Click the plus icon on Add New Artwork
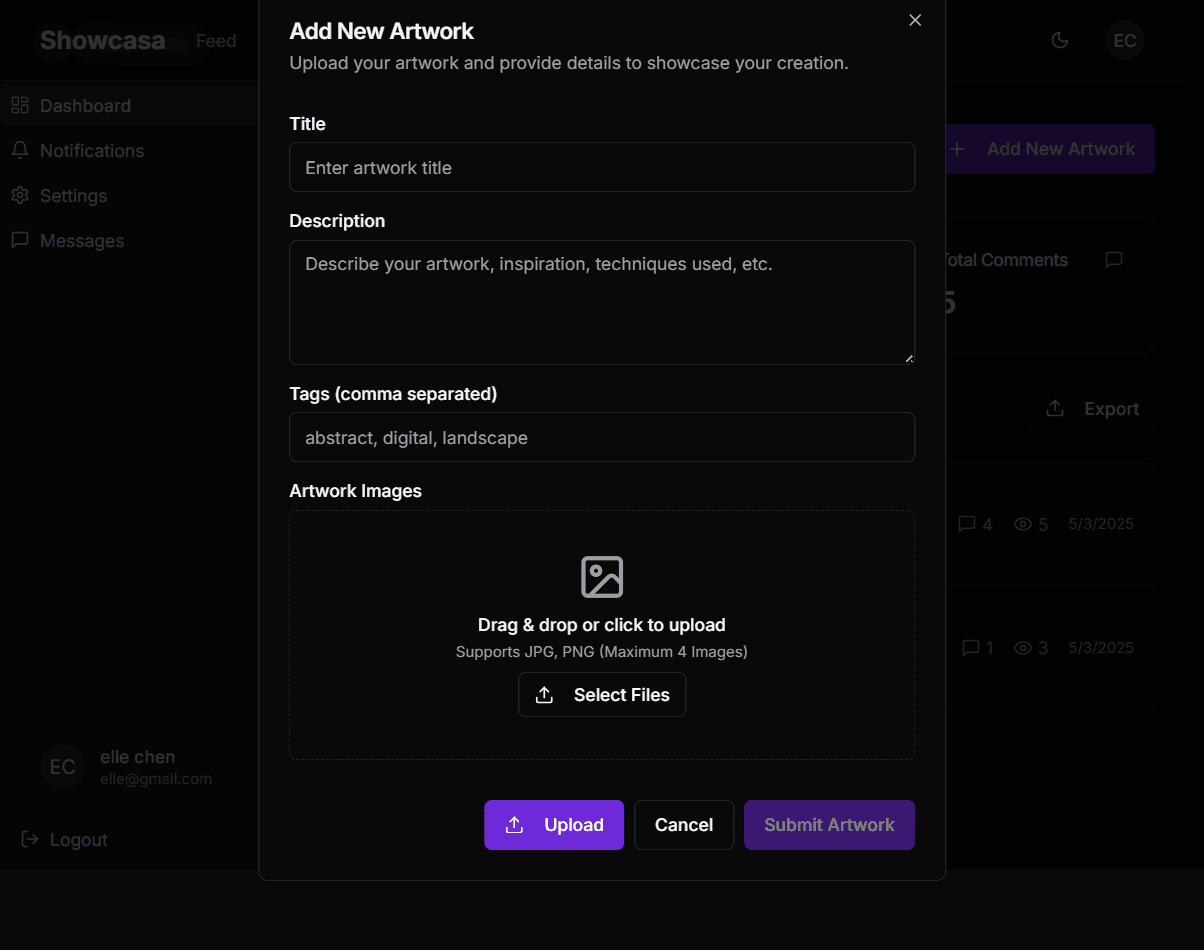Viewport: 1204px width, 950px height. click(957, 149)
